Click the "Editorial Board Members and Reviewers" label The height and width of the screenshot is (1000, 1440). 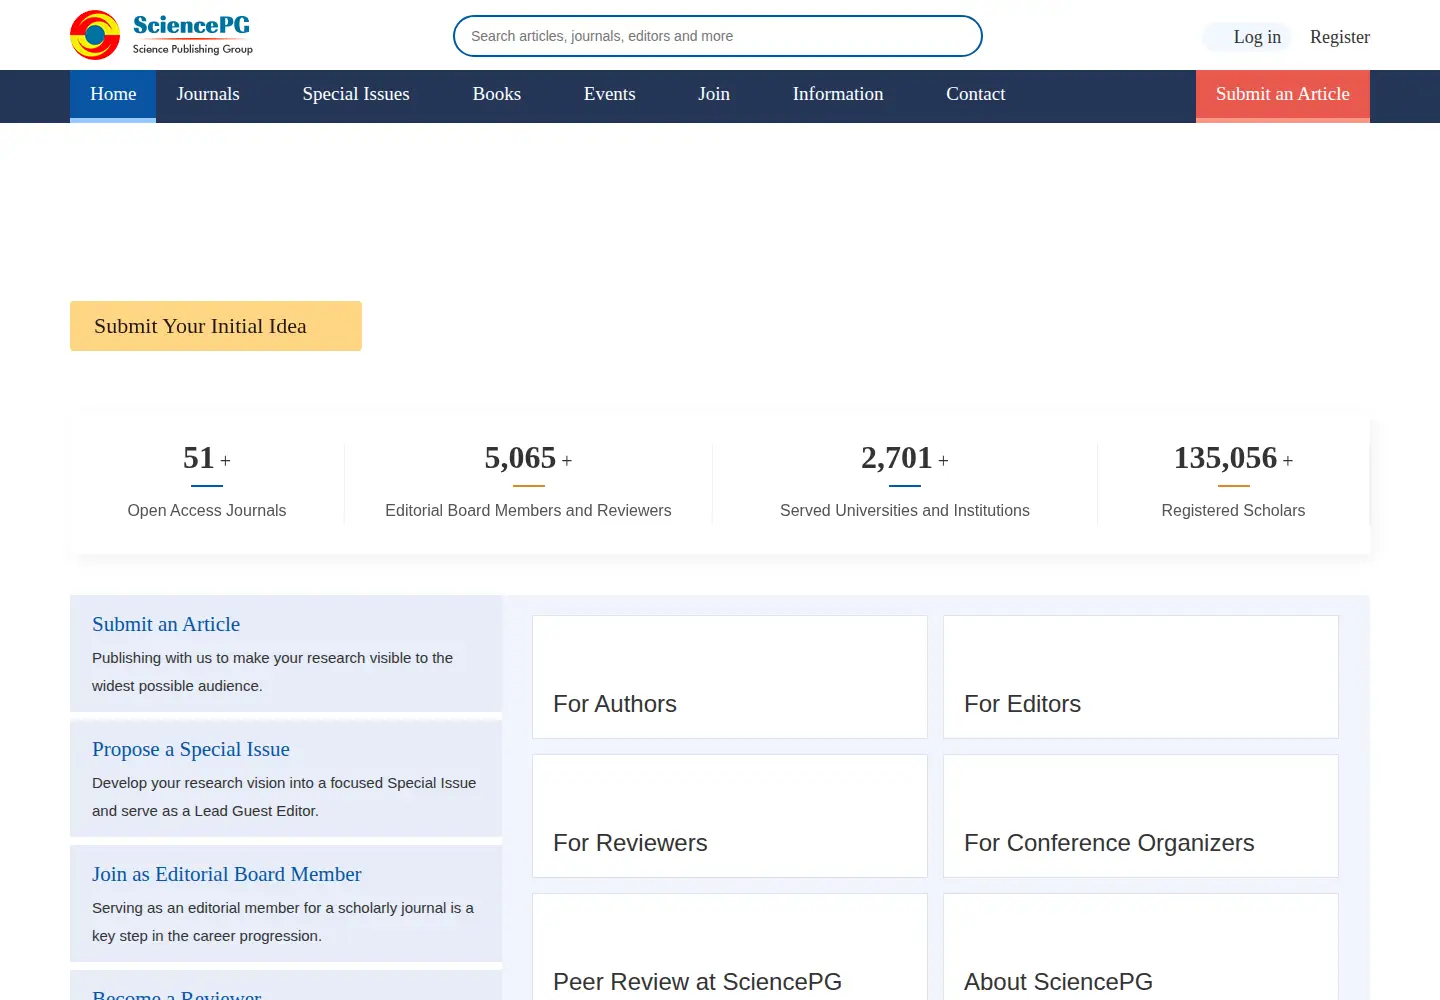click(528, 511)
